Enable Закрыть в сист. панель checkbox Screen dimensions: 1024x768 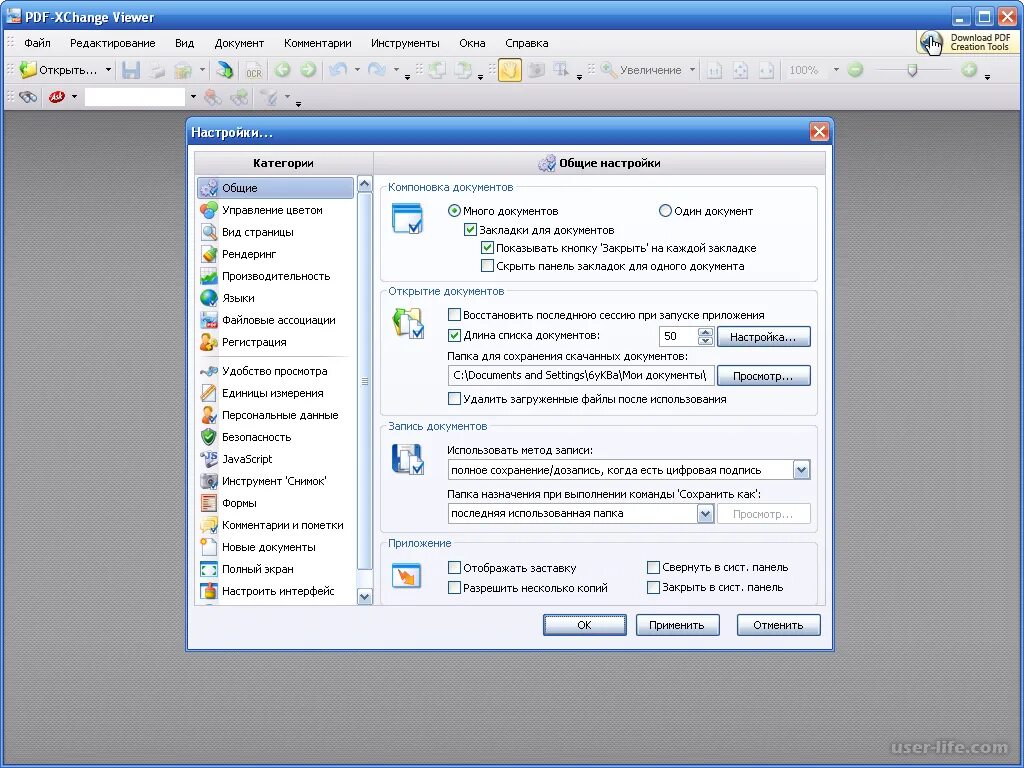(653, 588)
